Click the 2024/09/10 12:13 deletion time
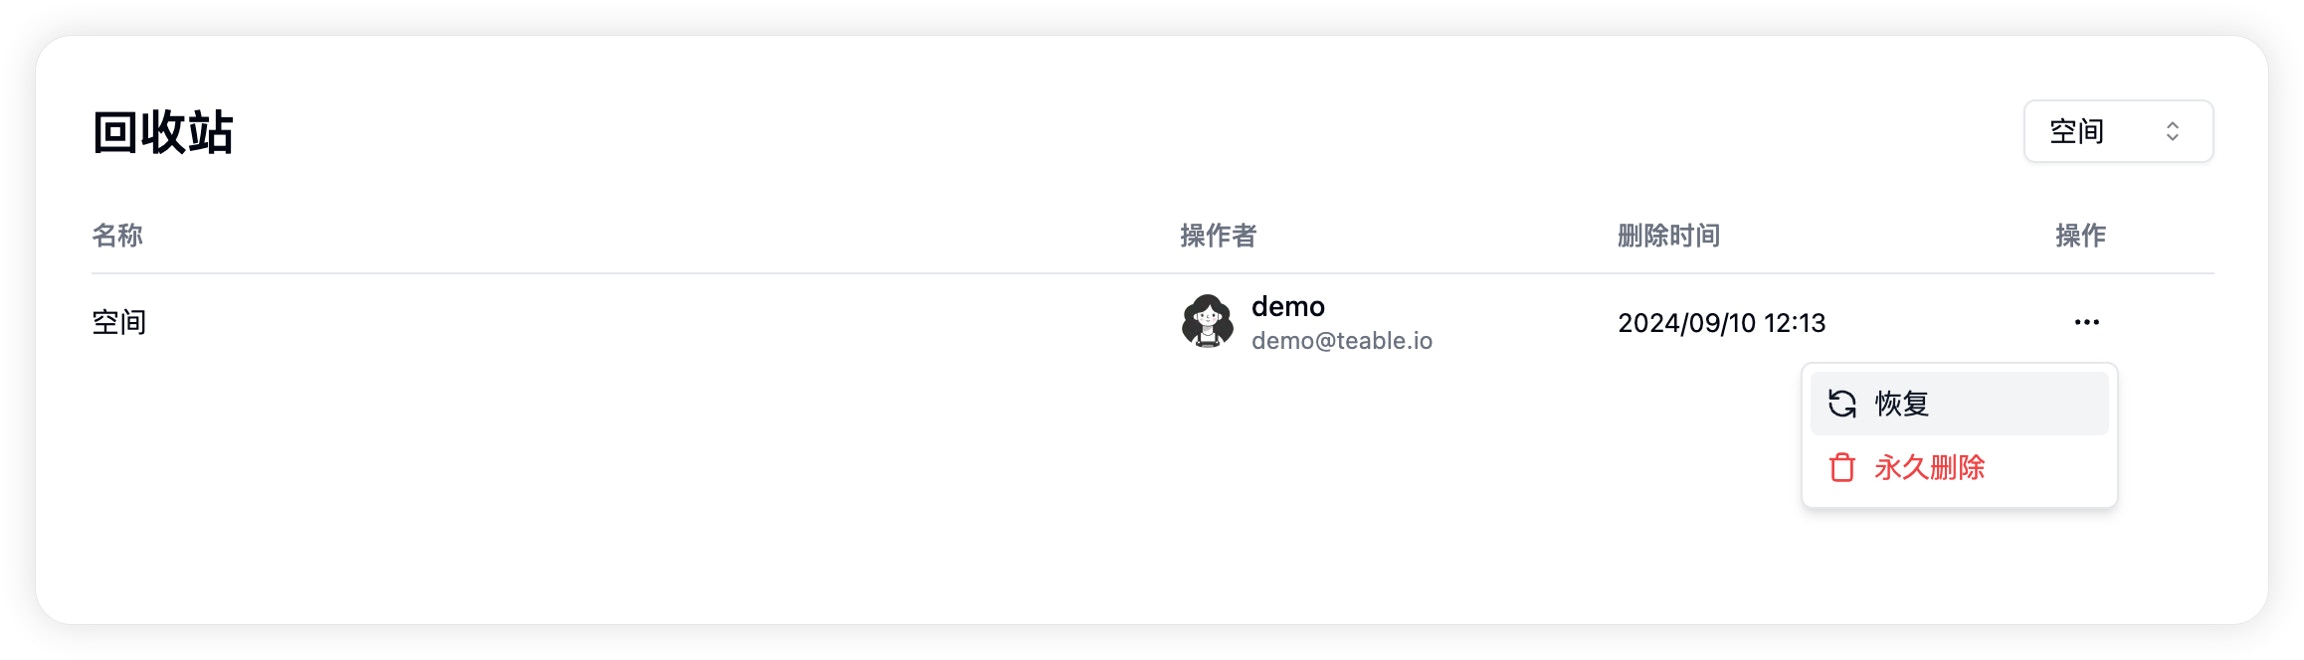The image size is (2304, 660). (1721, 323)
